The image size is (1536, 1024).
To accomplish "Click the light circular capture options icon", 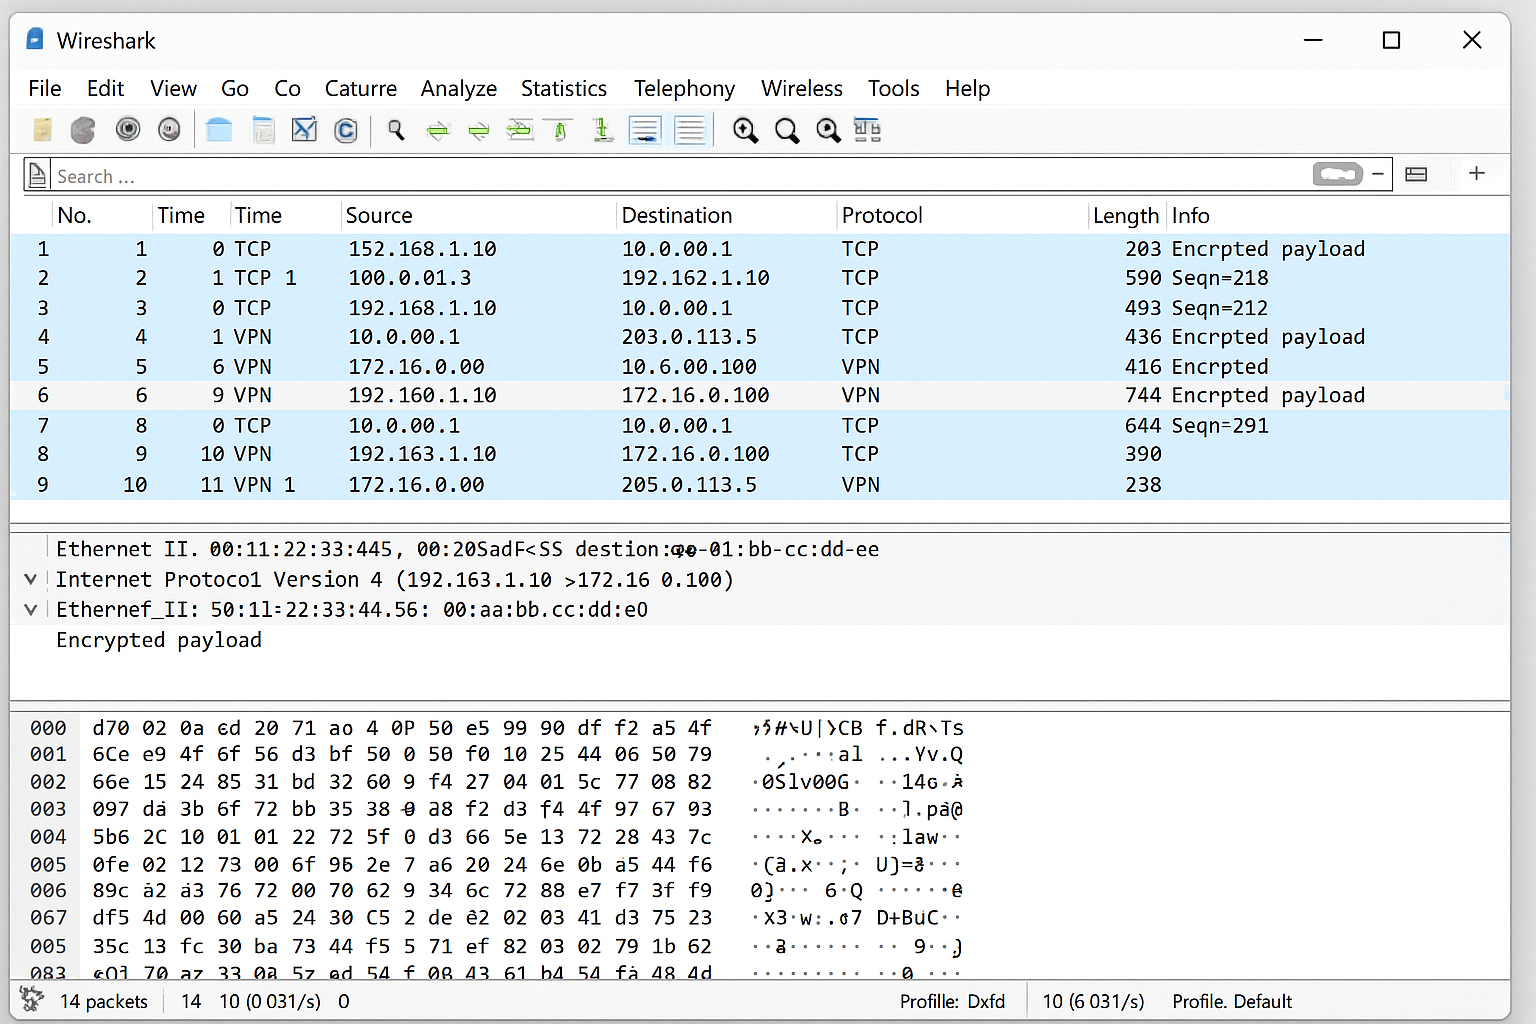I will click(169, 129).
